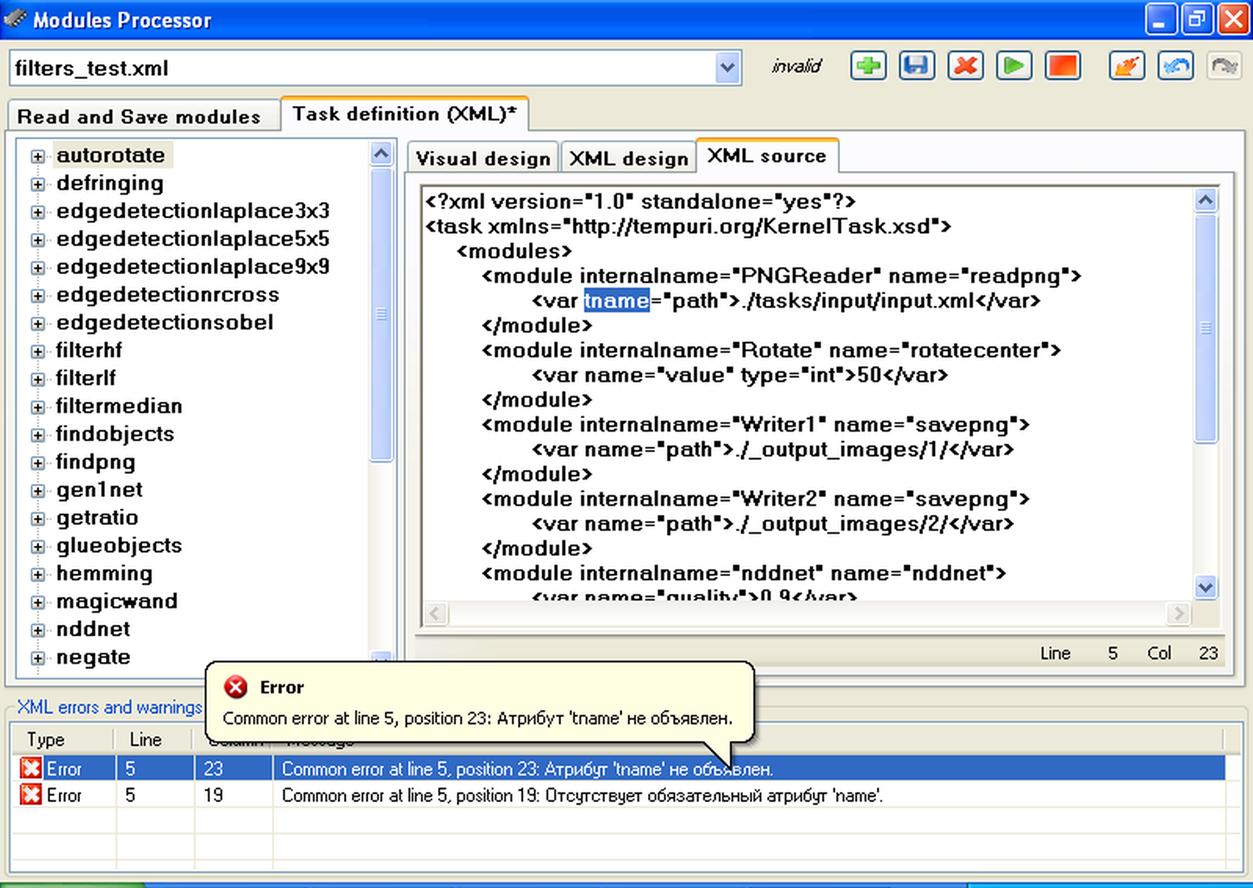Click the task xmlns line in XML source

click(688, 226)
